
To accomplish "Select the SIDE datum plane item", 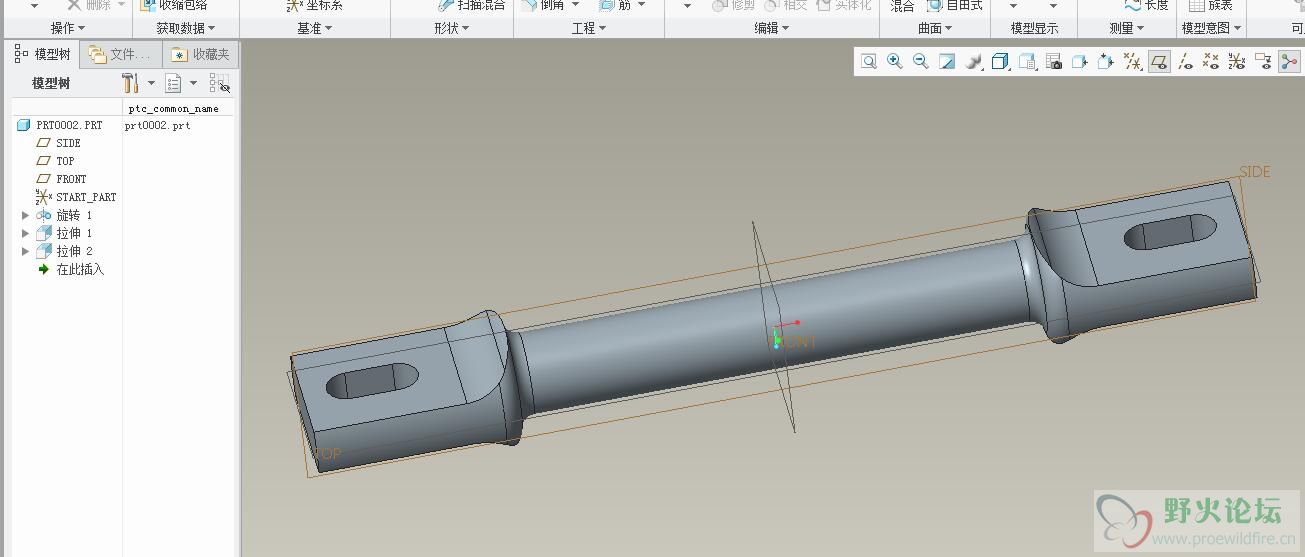I will click(x=58, y=143).
